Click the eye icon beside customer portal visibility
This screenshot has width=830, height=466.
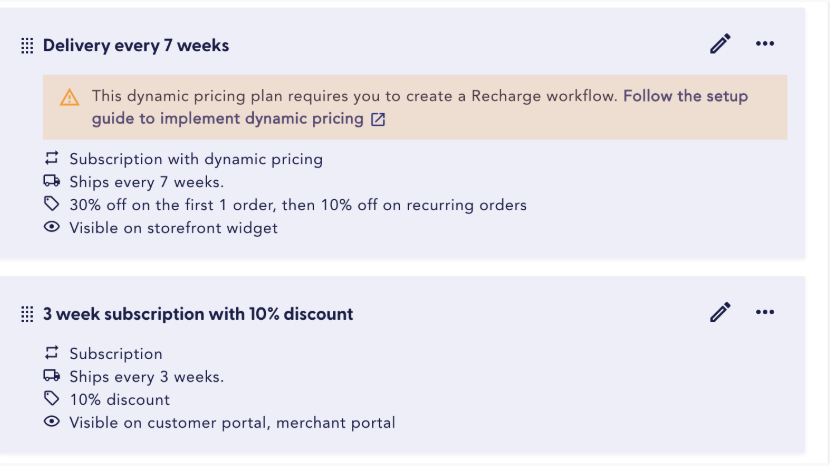(x=51, y=422)
